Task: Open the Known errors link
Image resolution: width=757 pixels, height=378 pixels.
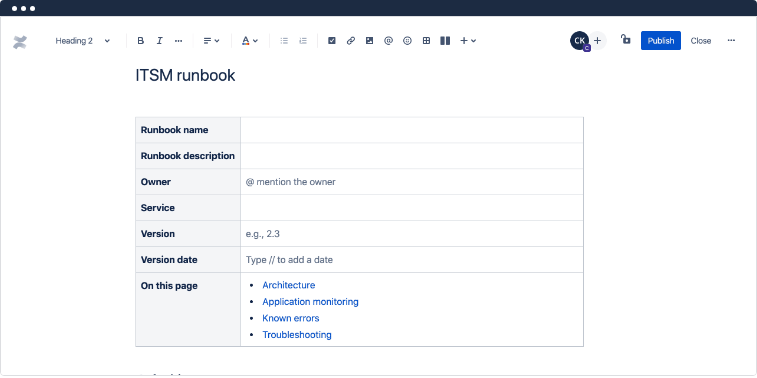Action: (291, 318)
